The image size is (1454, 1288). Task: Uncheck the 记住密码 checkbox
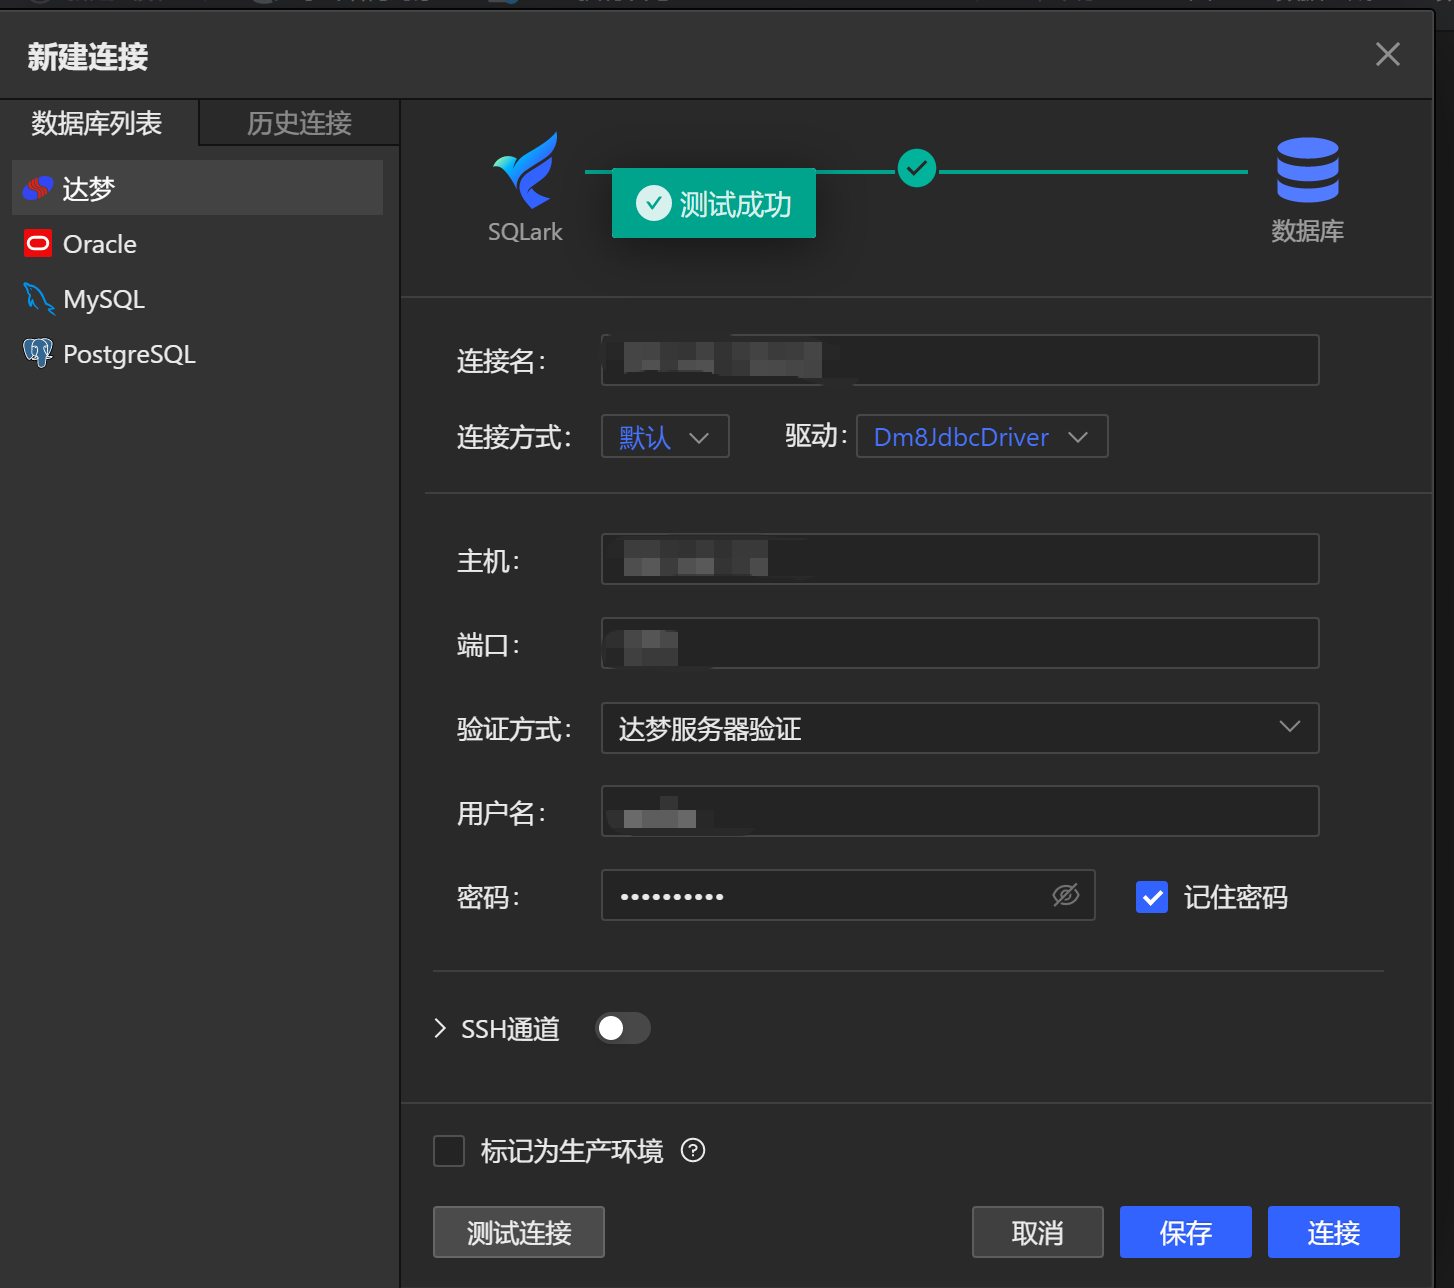coord(1151,897)
